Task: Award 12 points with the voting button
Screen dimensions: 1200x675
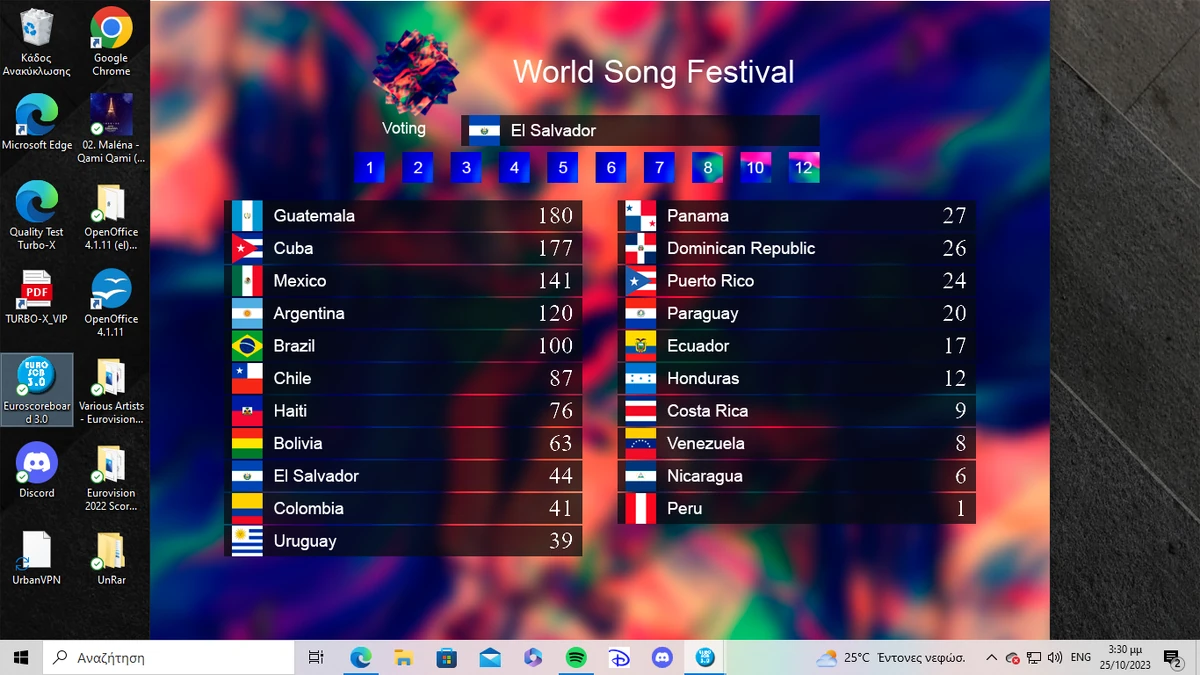Action: [x=803, y=167]
